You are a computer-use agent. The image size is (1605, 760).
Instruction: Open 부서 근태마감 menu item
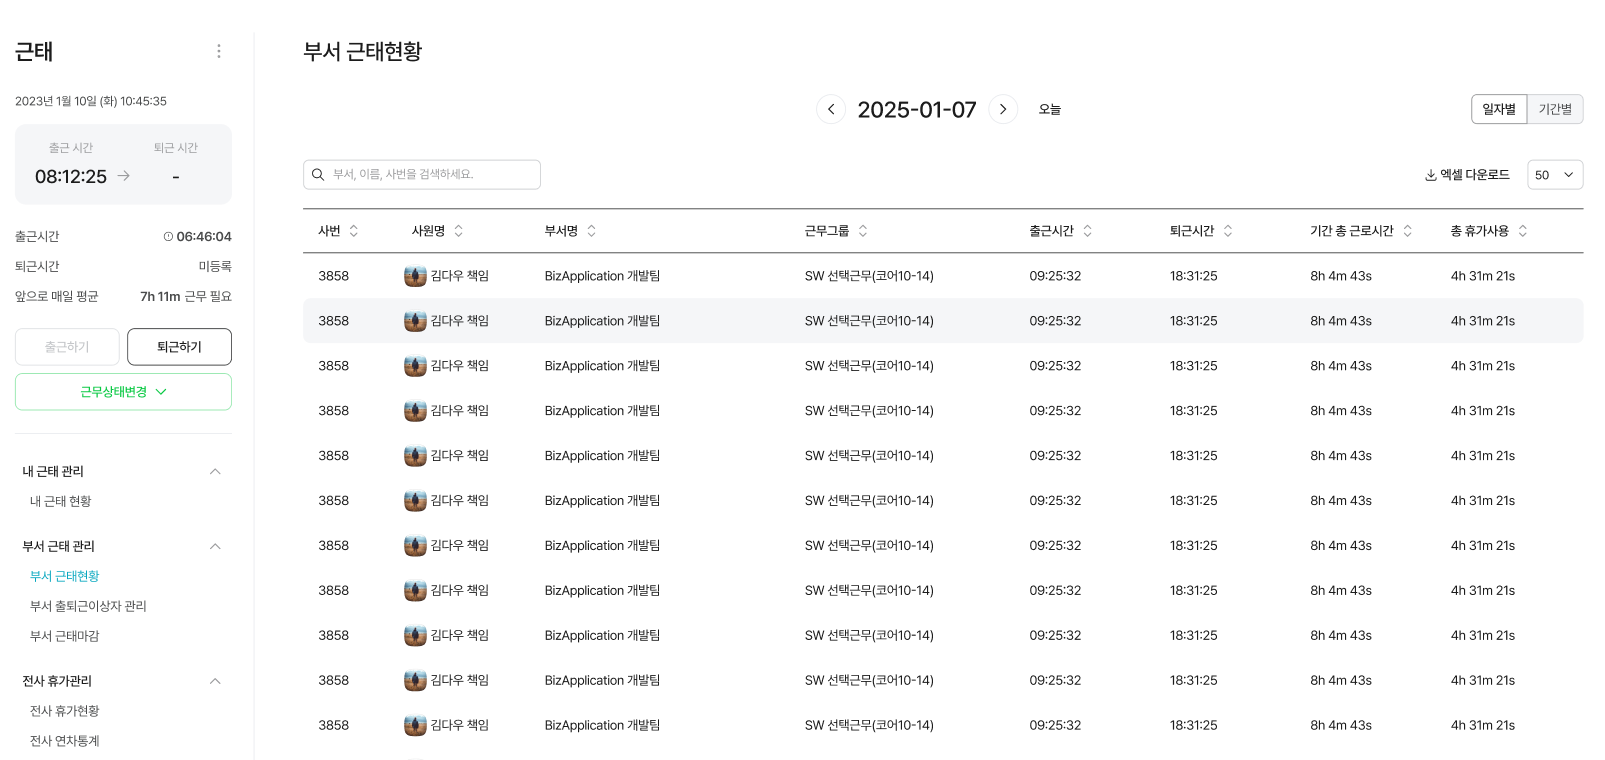(x=65, y=636)
